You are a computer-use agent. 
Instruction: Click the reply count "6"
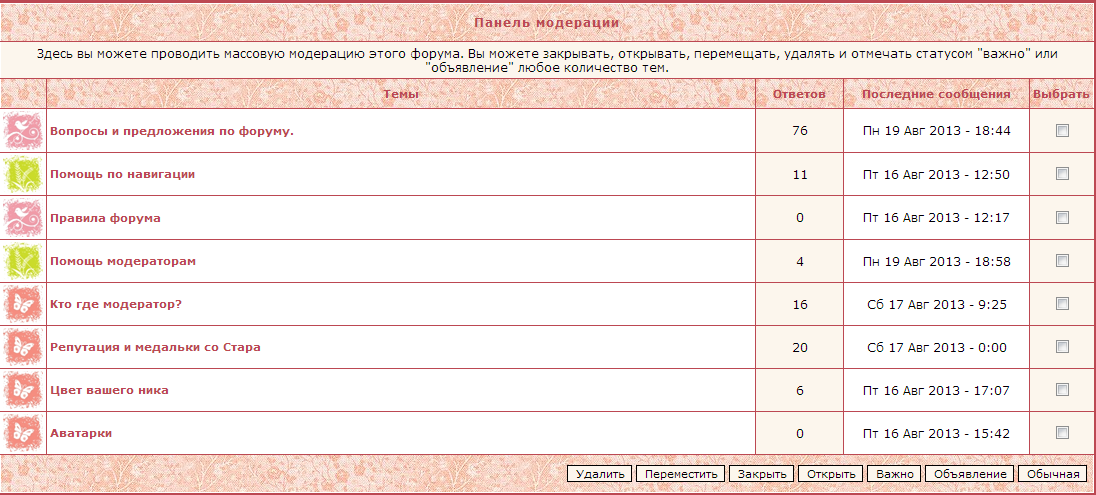click(x=800, y=391)
